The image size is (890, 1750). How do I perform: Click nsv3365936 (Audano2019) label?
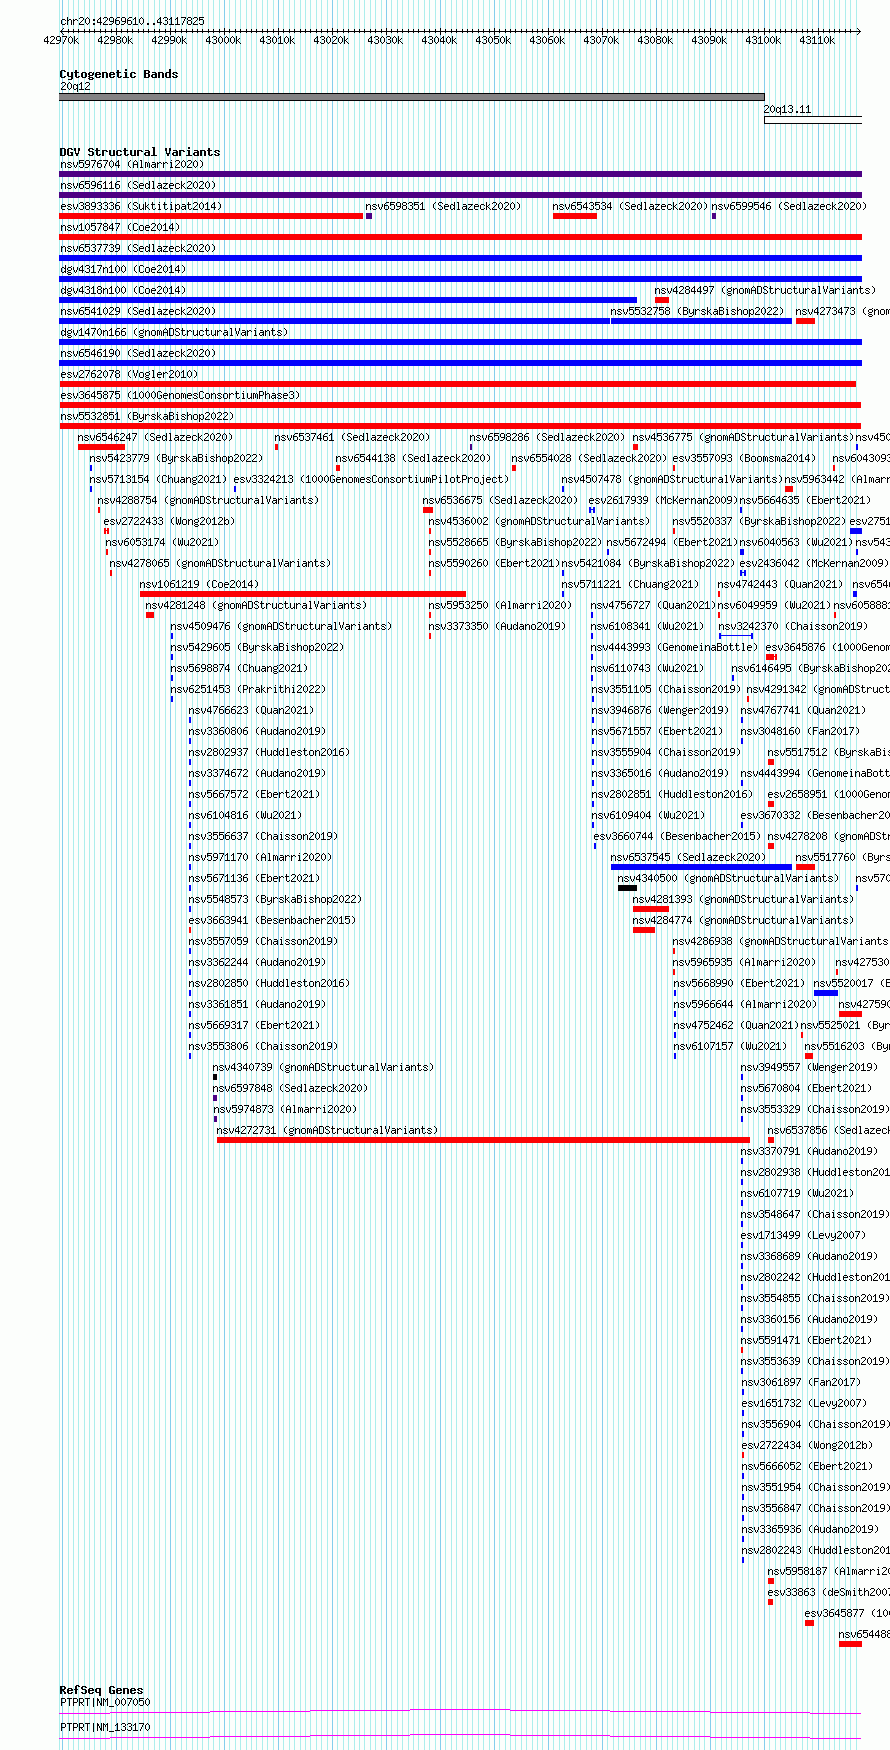(x=810, y=1529)
